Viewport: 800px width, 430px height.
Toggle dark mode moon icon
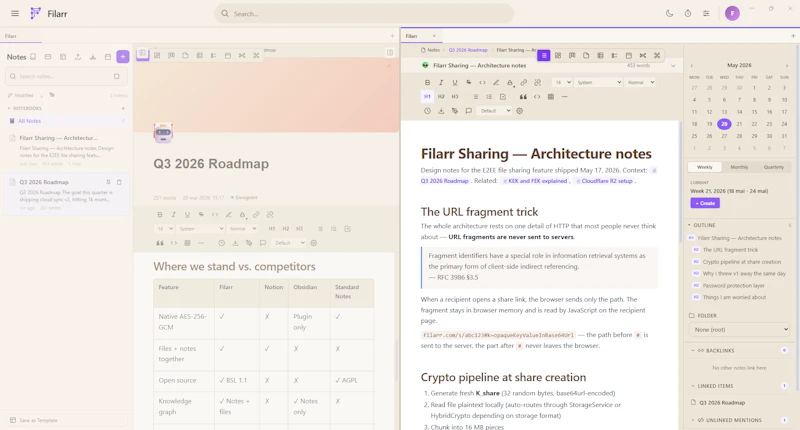pyautogui.click(x=669, y=14)
